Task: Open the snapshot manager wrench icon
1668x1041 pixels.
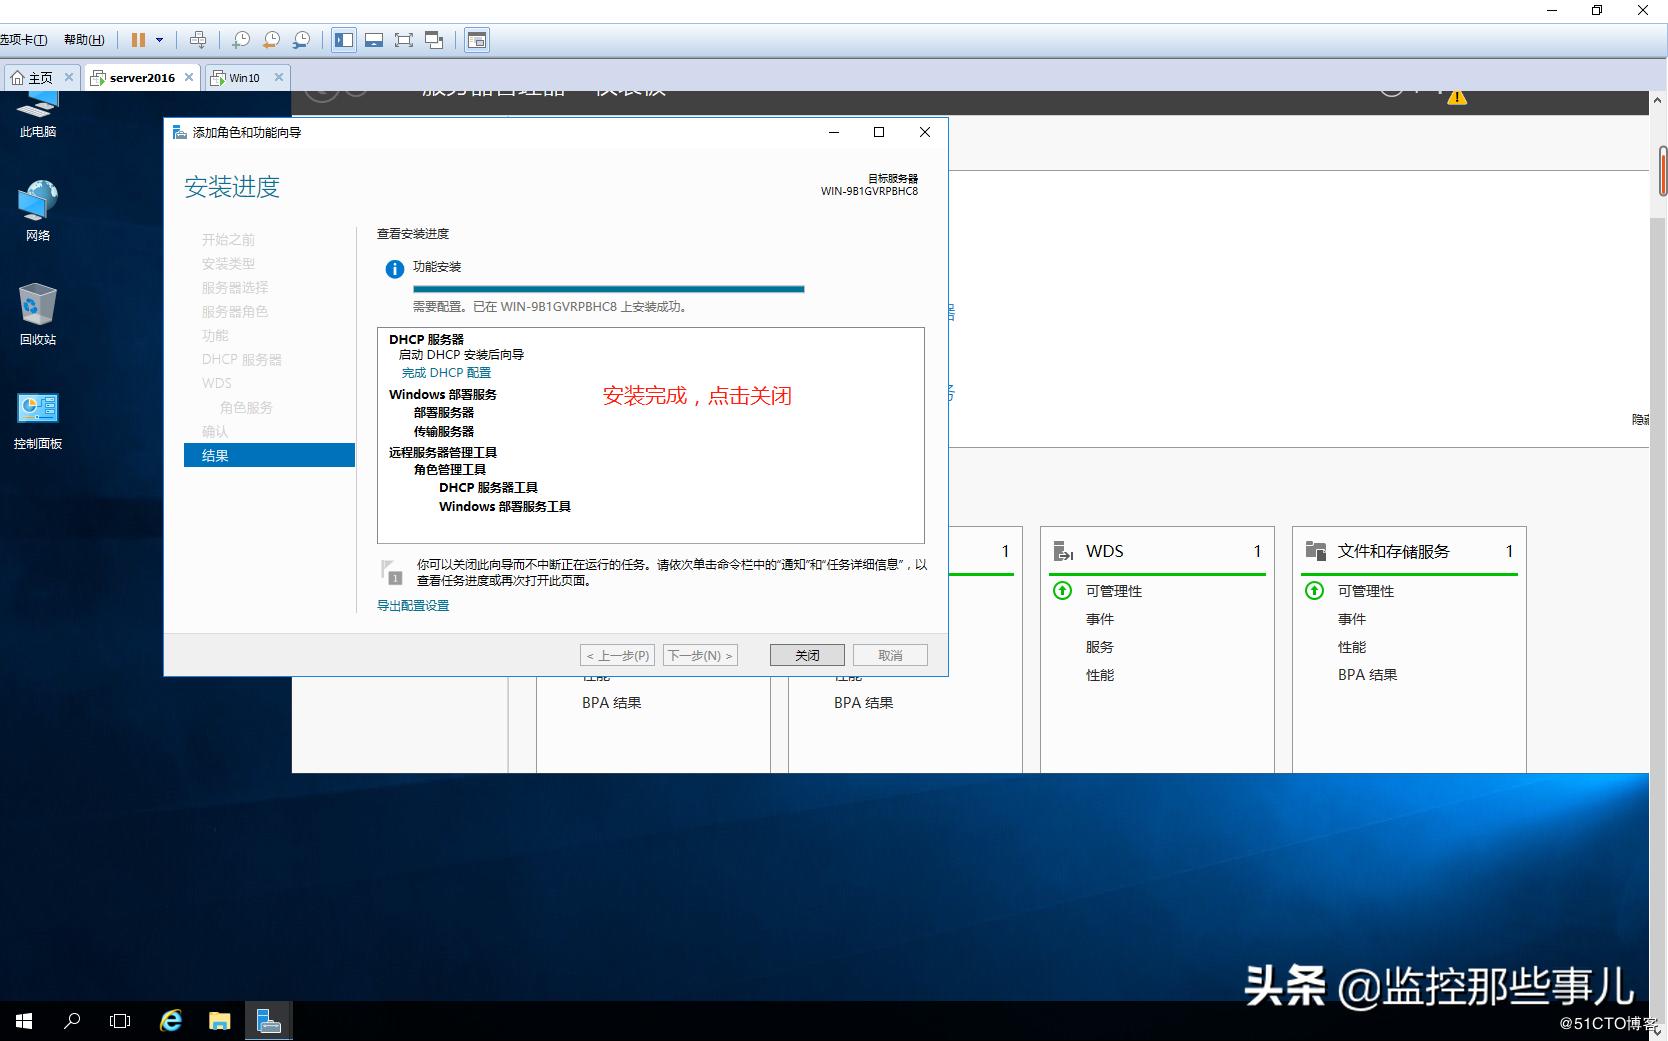Action: [301, 39]
